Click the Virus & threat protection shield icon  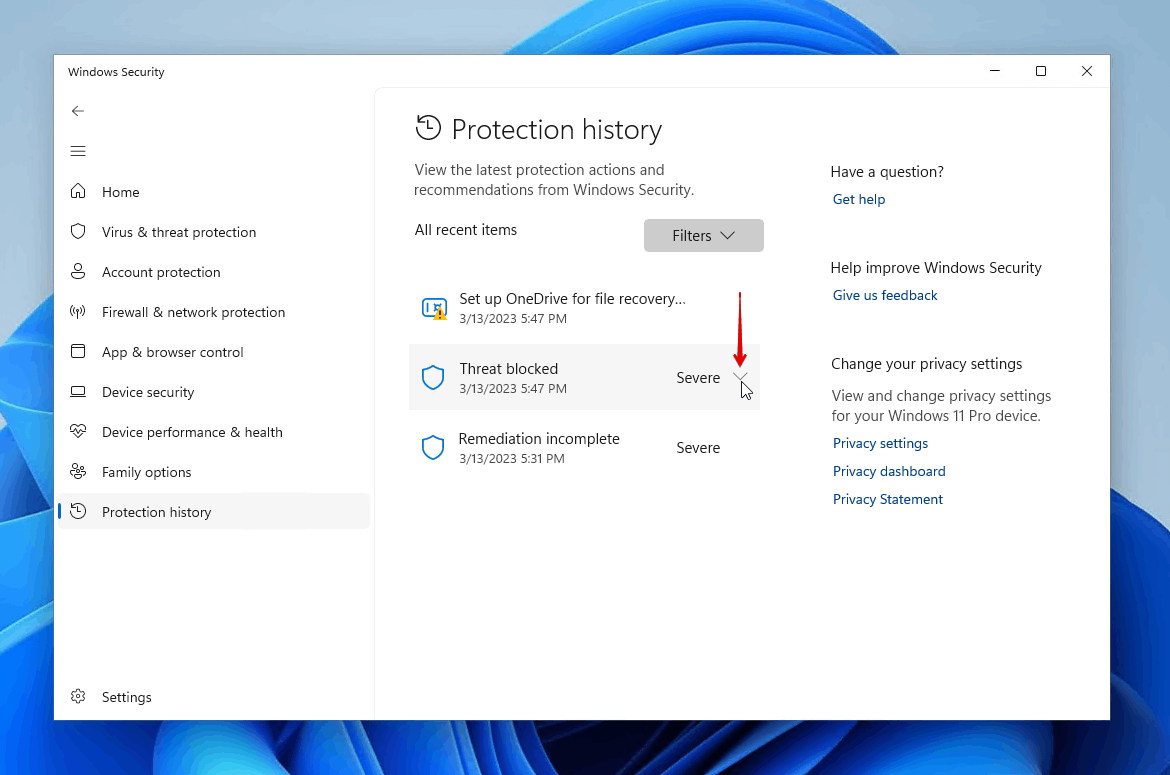[78, 231]
